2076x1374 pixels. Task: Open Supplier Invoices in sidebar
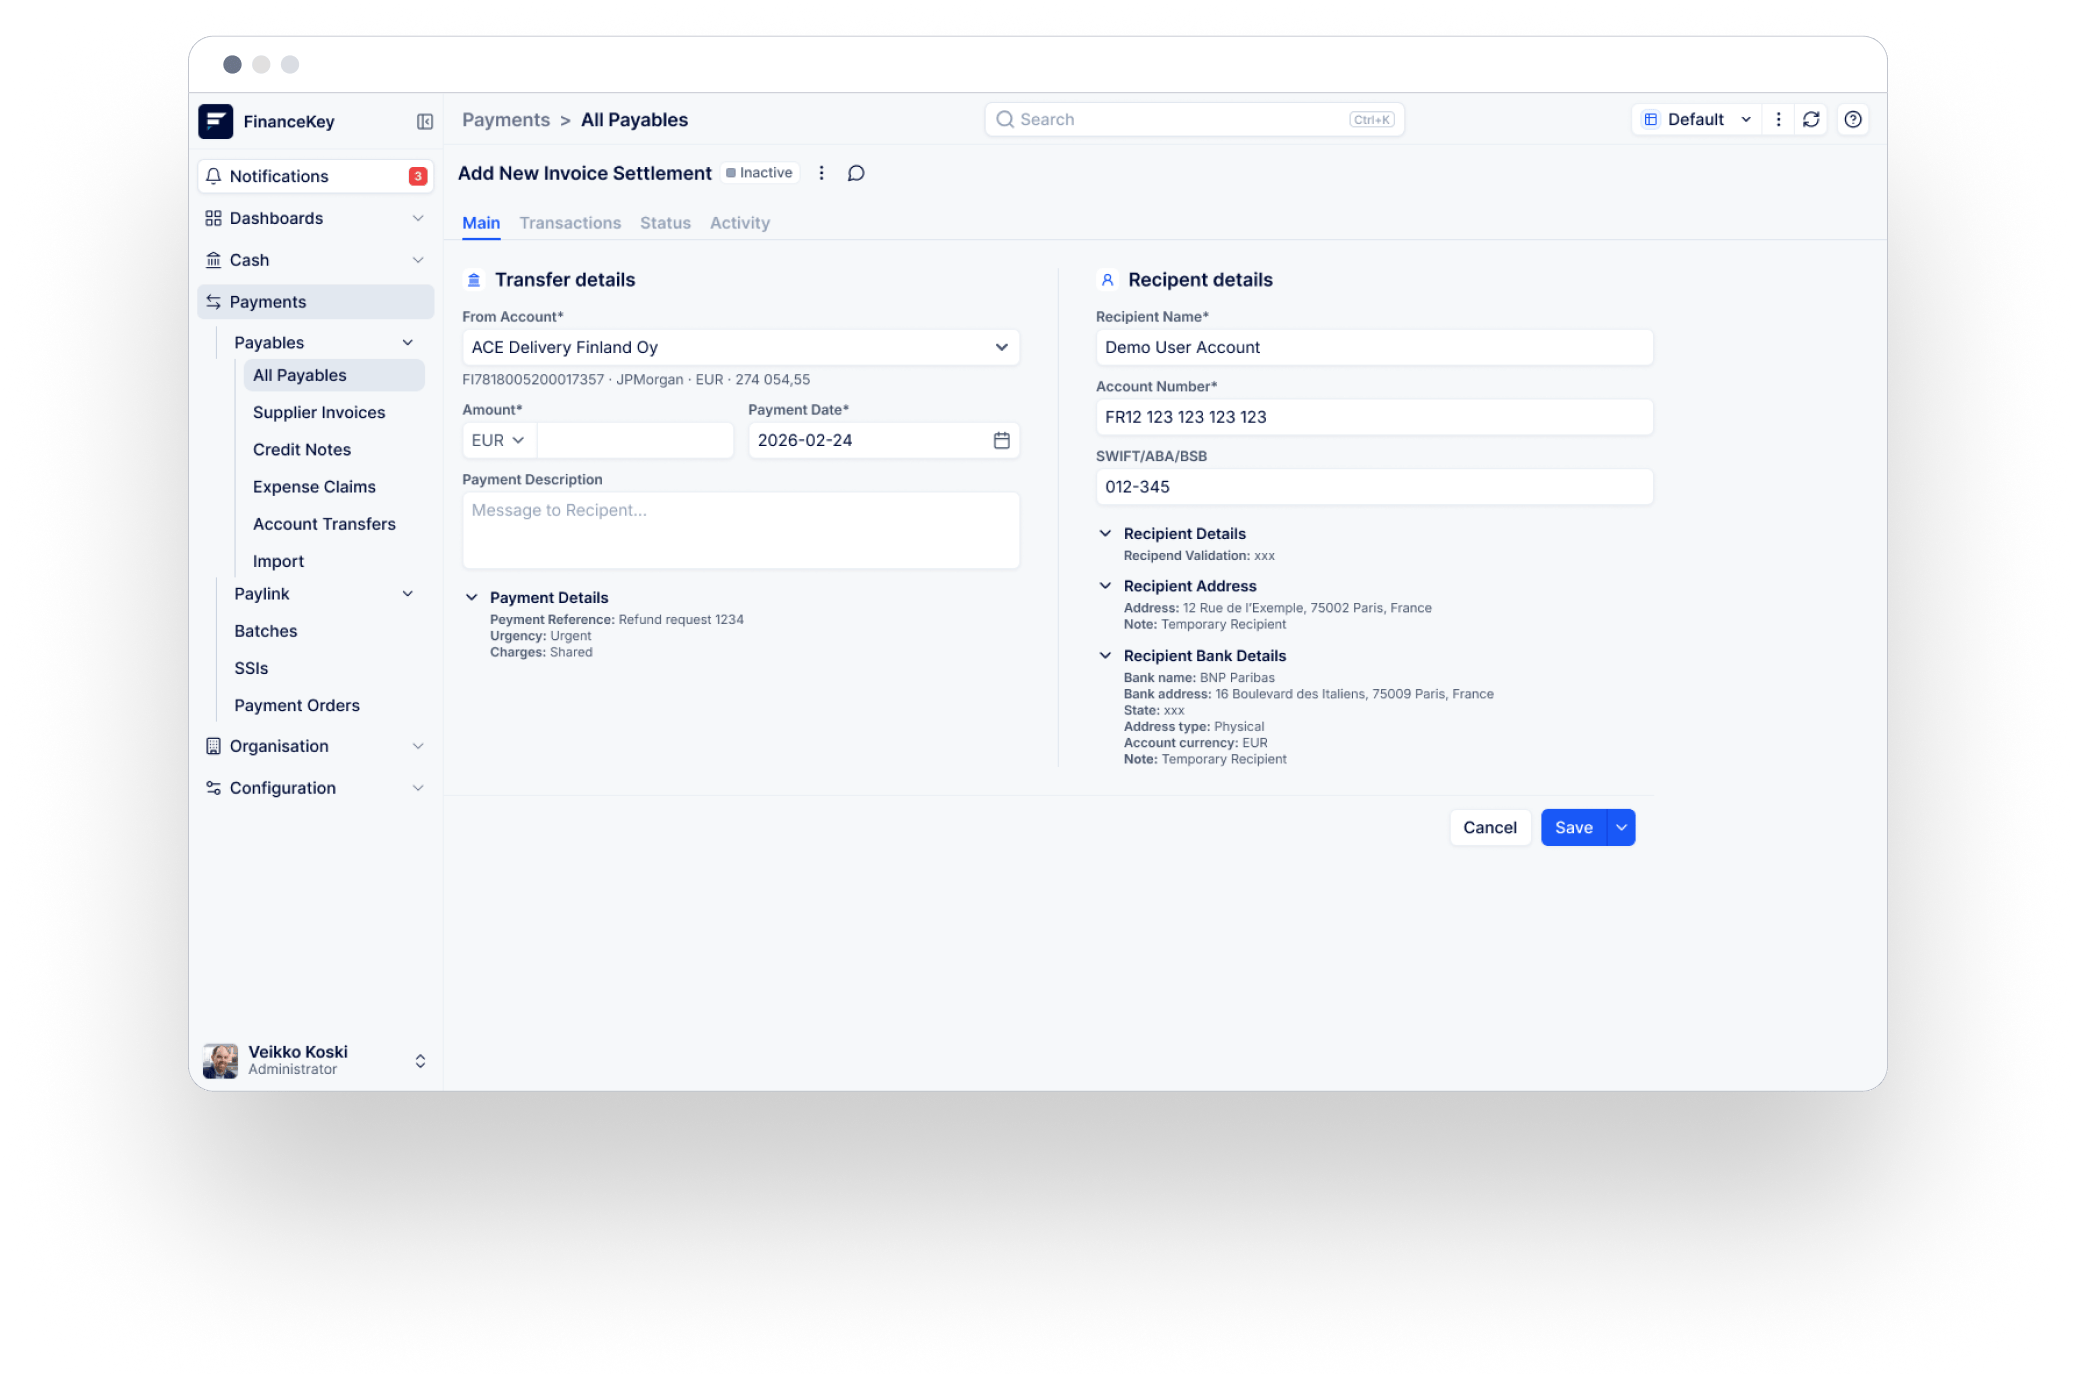318,413
